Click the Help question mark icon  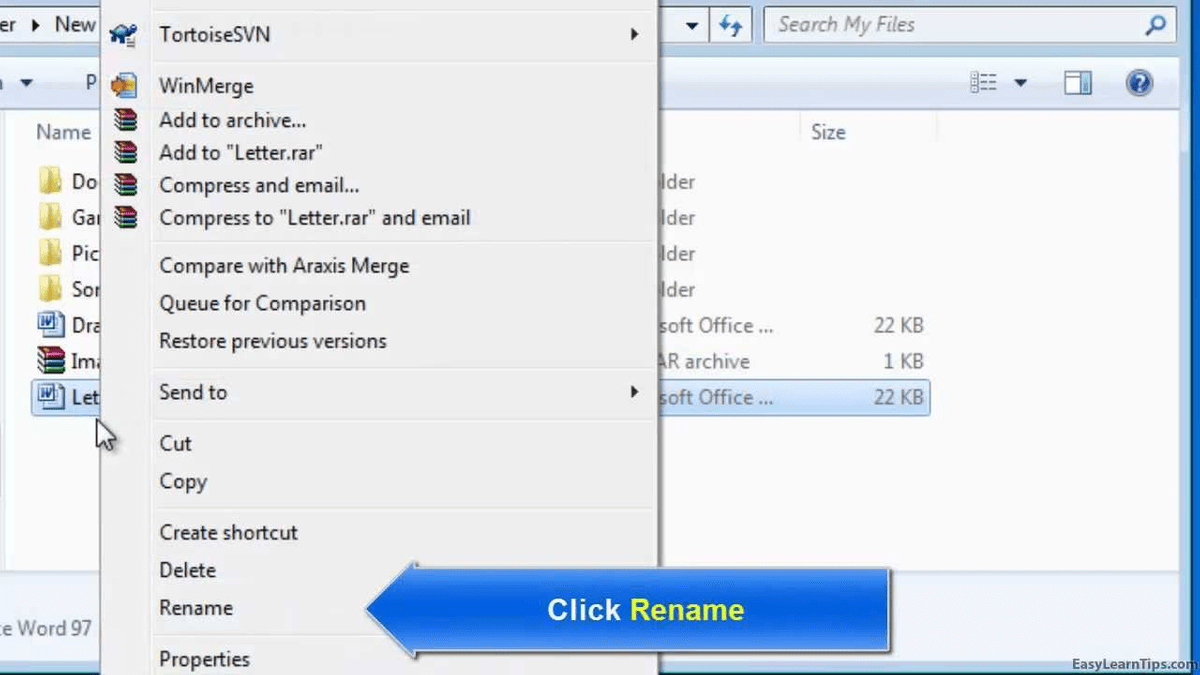click(1139, 82)
